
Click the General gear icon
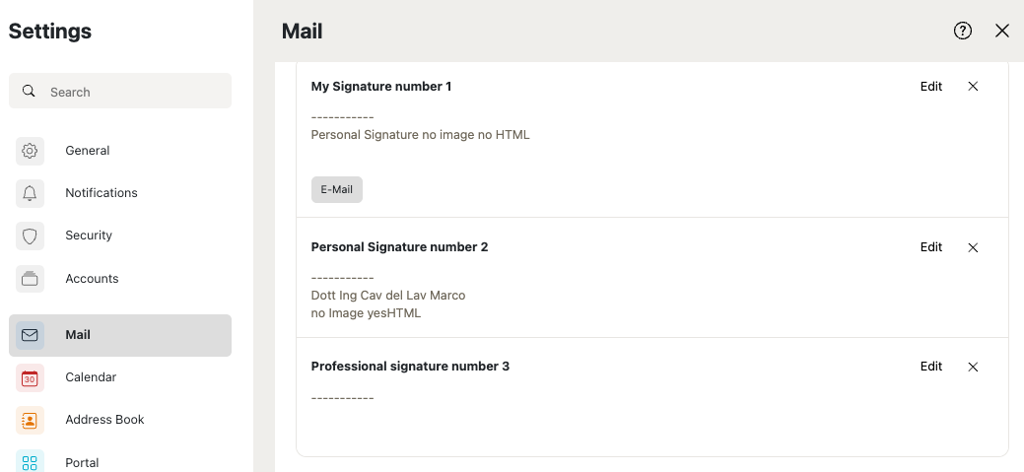30,151
